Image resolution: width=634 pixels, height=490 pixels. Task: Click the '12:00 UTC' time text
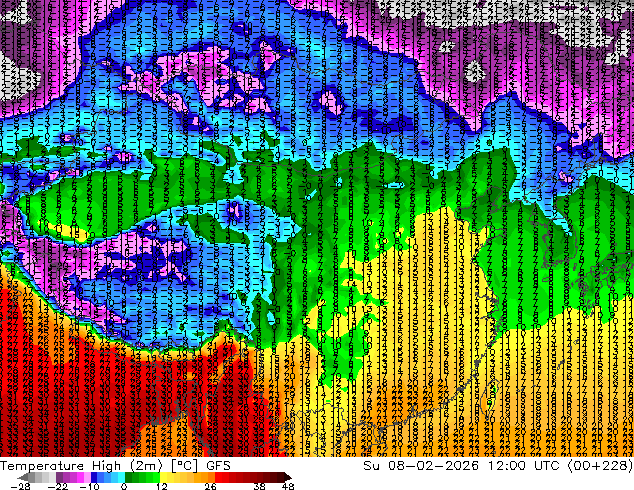point(524,466)
